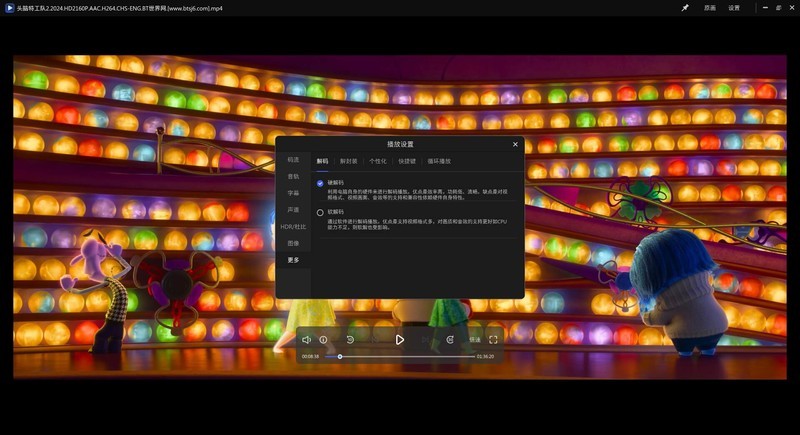The width and height of the screenshot is (800, 435).
Task: Mute audio with the speaker icon
Action: (x=306, y=340)
